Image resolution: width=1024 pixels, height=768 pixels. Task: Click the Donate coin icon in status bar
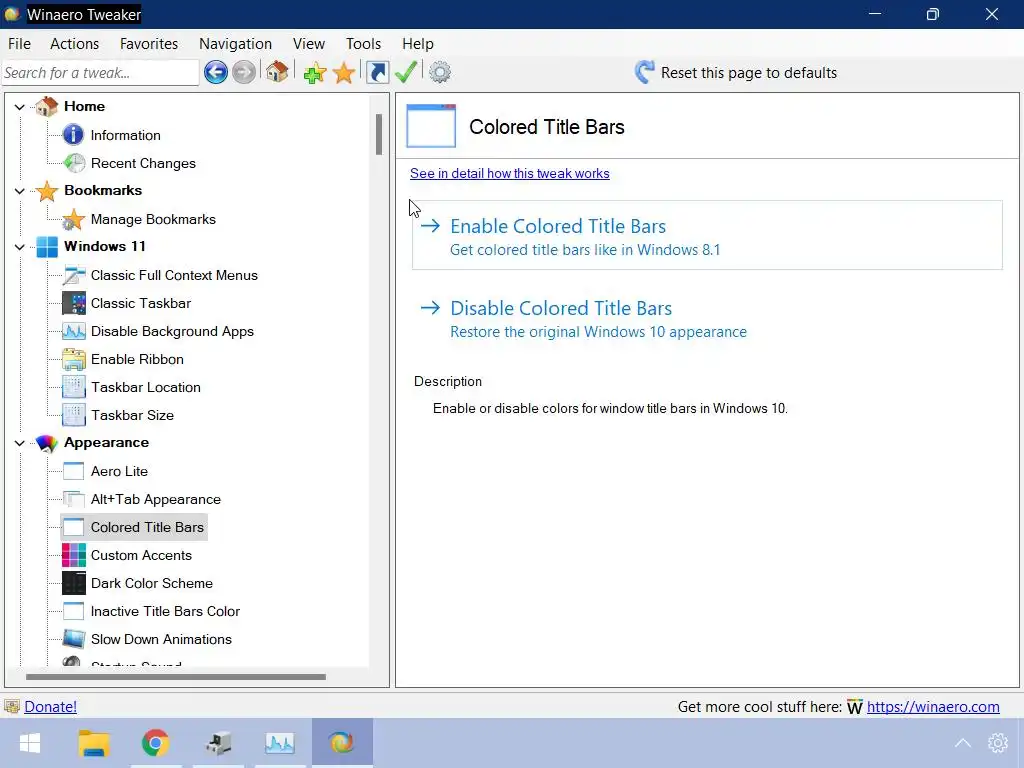coord(12,707)
